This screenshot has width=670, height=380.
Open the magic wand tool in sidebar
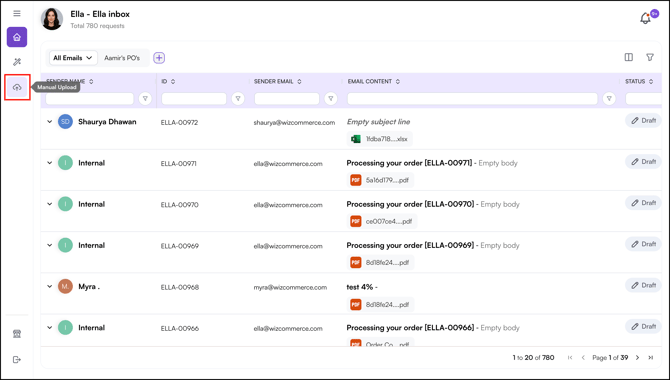click(17, 62)
